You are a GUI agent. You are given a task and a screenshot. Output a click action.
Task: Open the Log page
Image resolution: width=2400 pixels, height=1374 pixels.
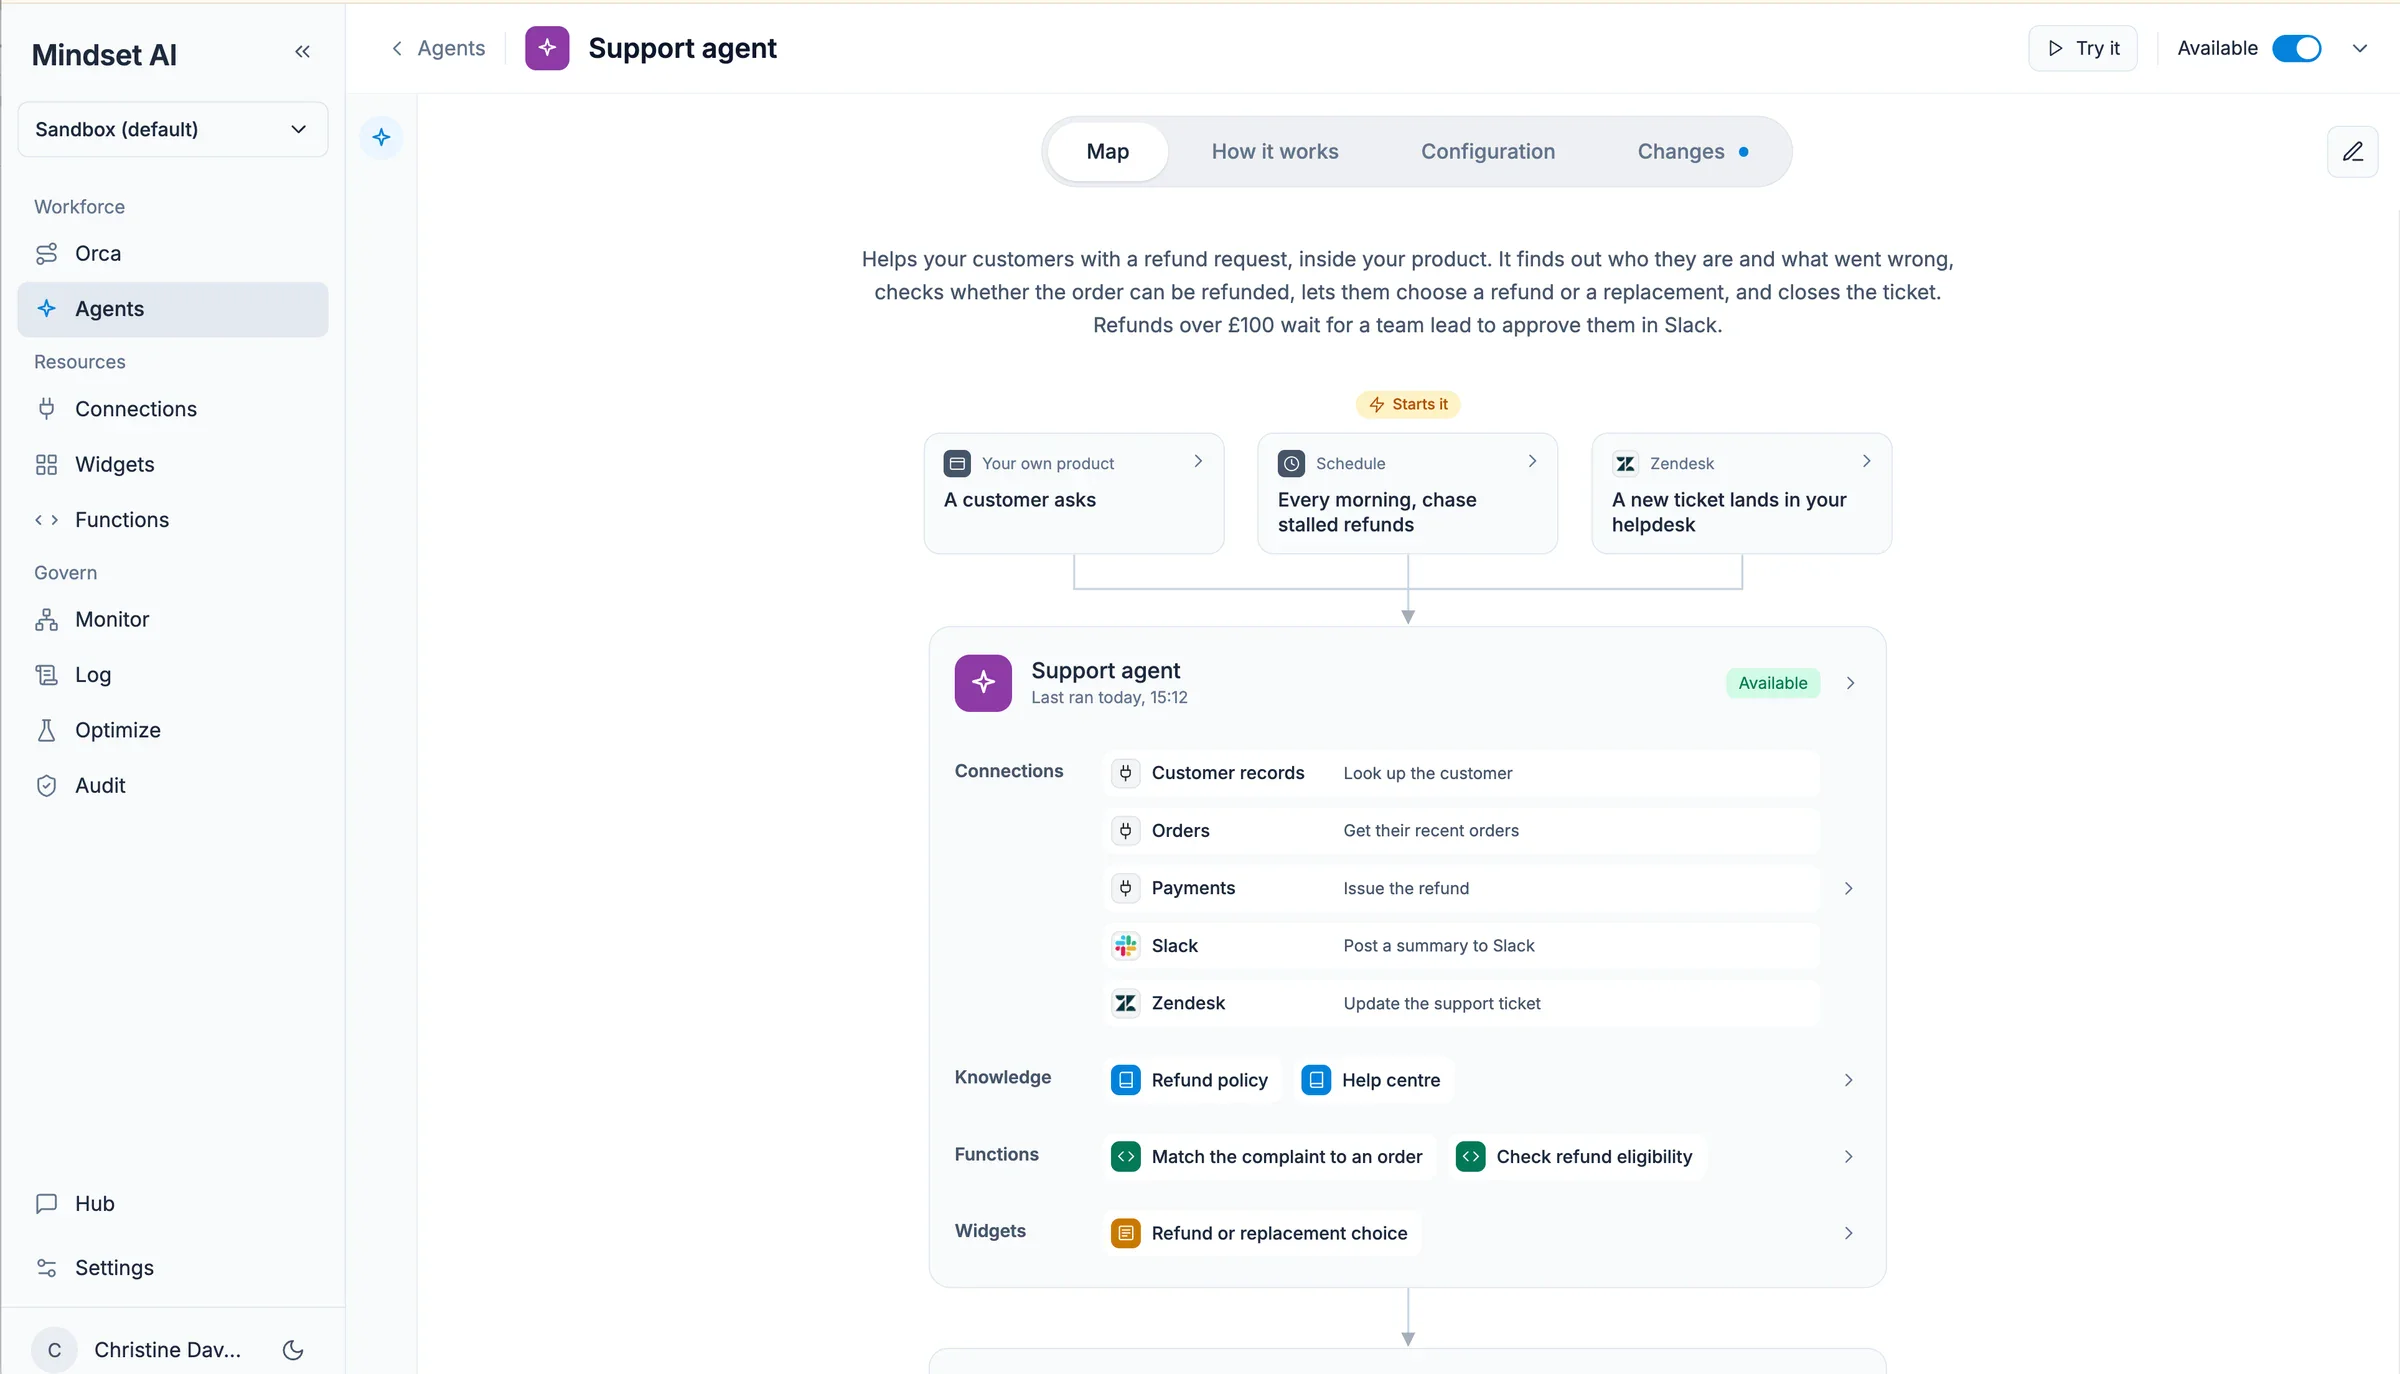tap(172, 675)
